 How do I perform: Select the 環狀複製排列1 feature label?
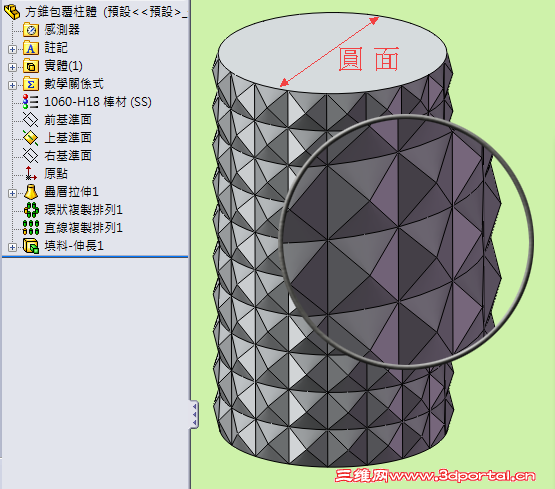[84, 210]
